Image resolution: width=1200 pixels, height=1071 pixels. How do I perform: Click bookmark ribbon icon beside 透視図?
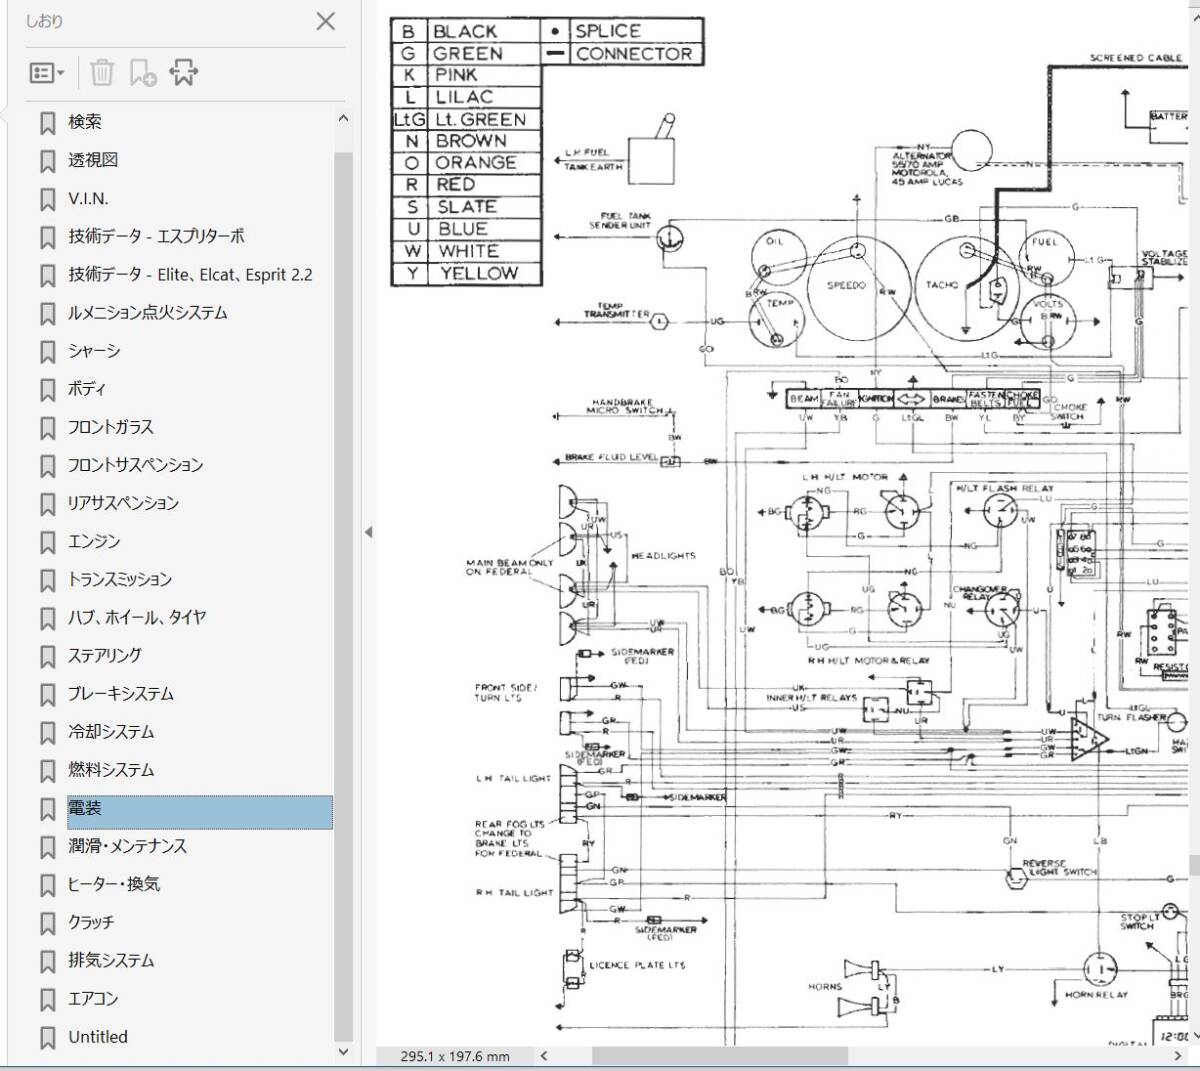tap(47, 161)
